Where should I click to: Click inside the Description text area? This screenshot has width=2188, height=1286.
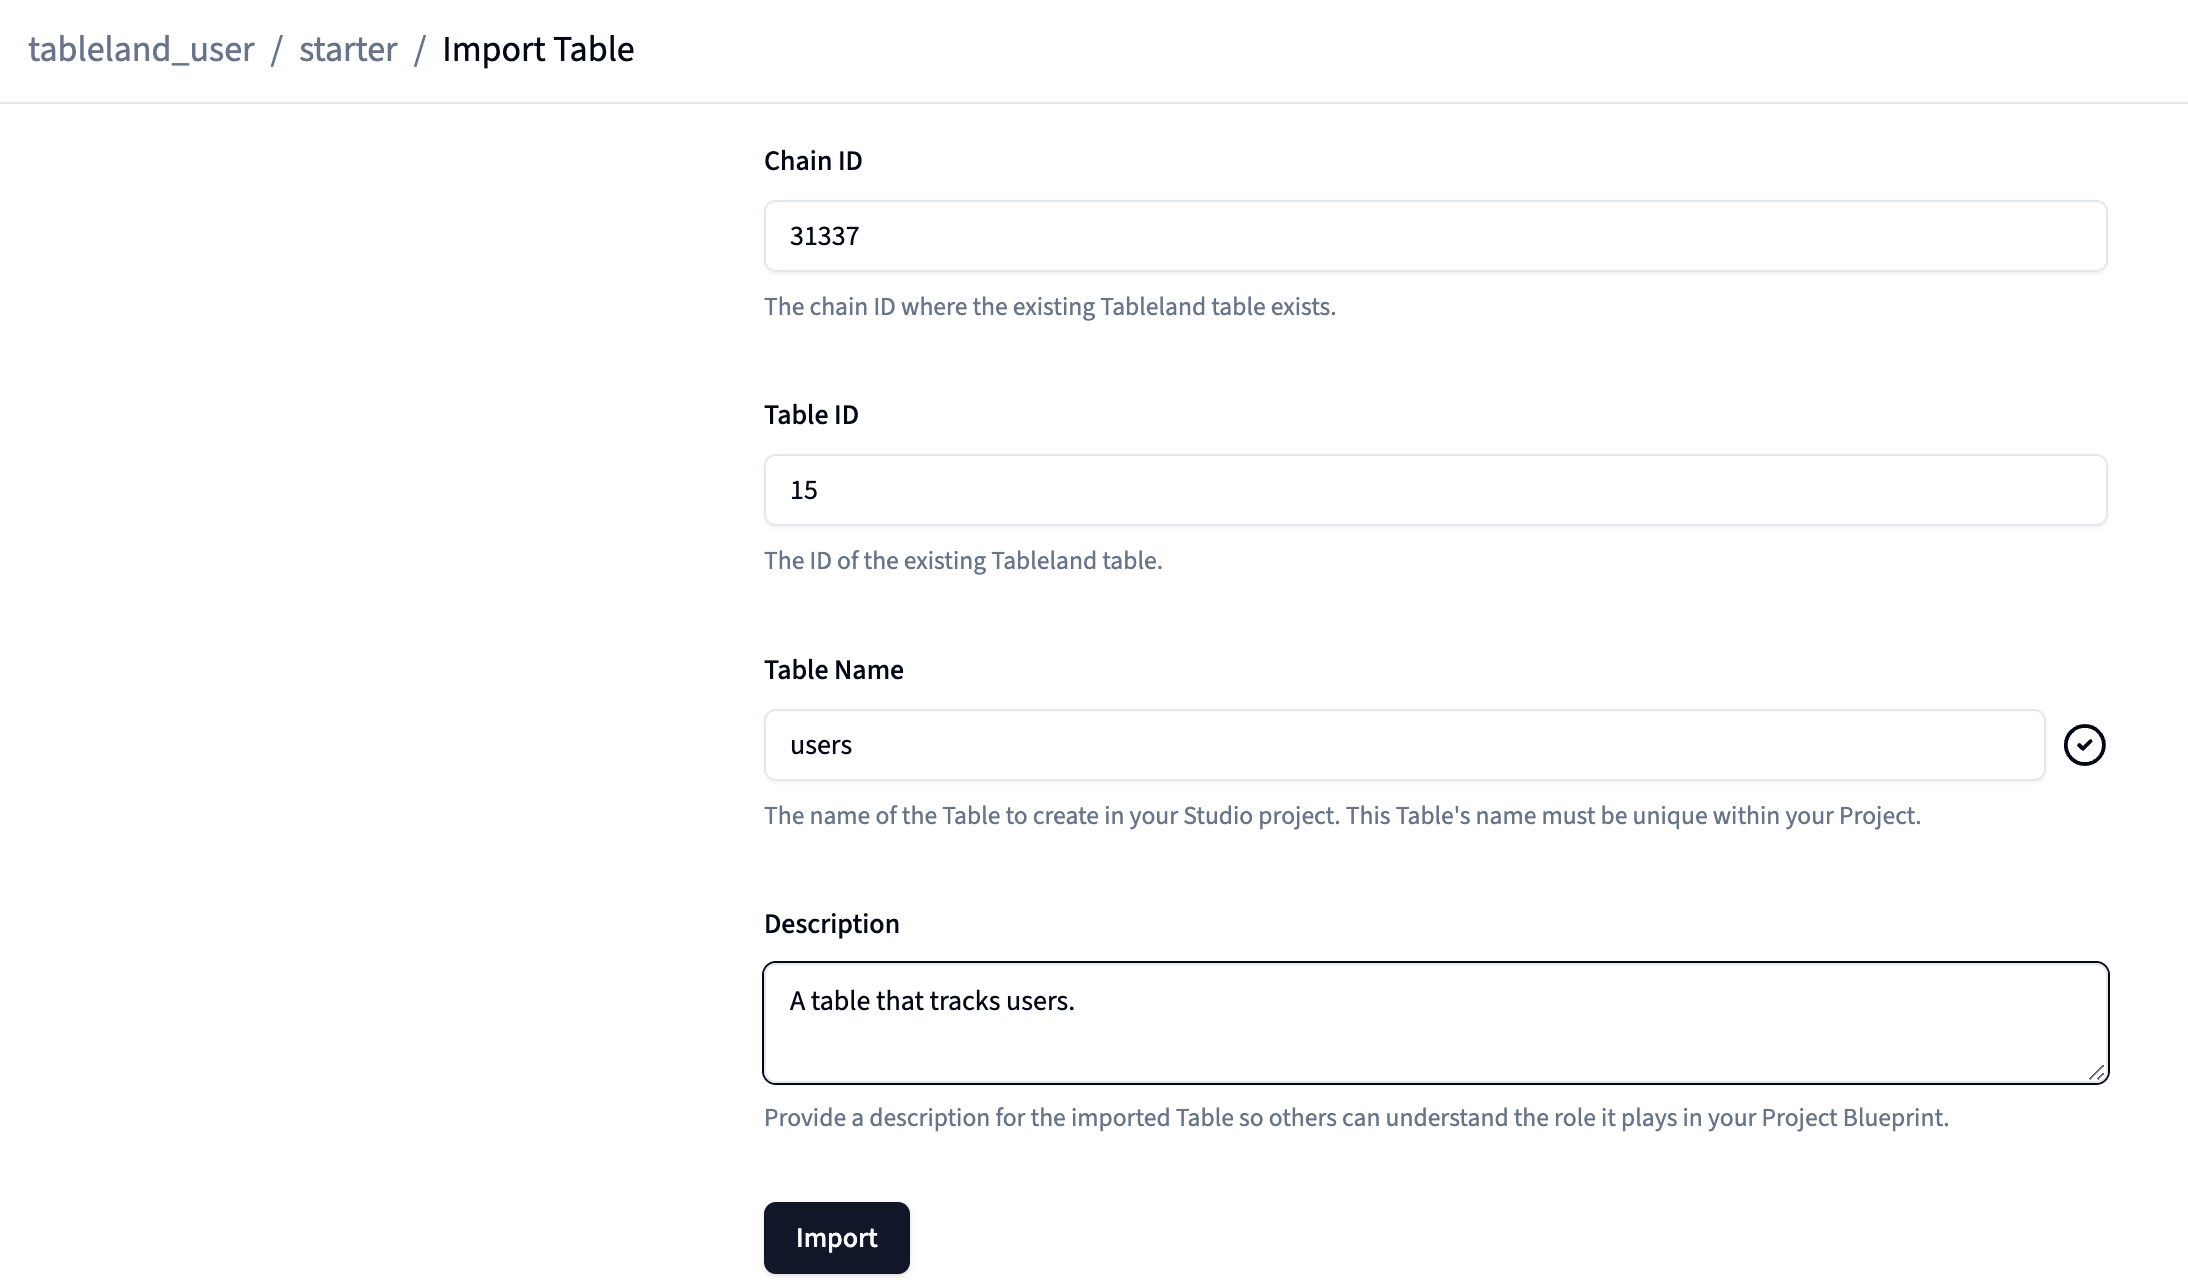point(1435,1023)
